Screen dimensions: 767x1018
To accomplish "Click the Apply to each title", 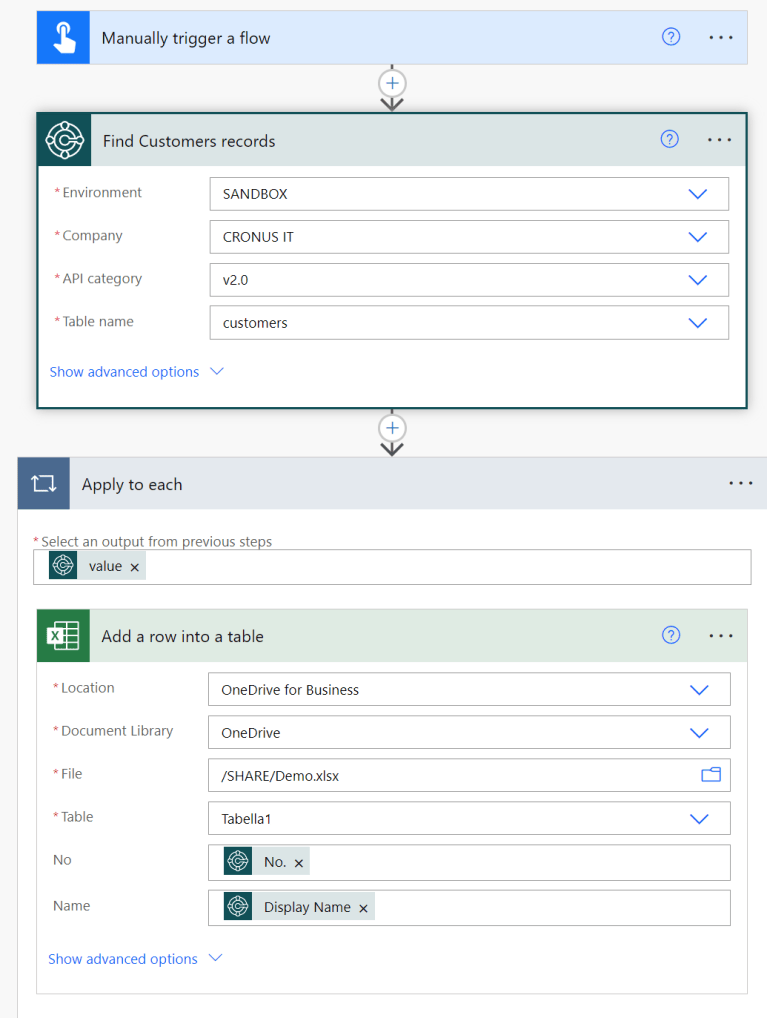I will click(x=132, y=484).
